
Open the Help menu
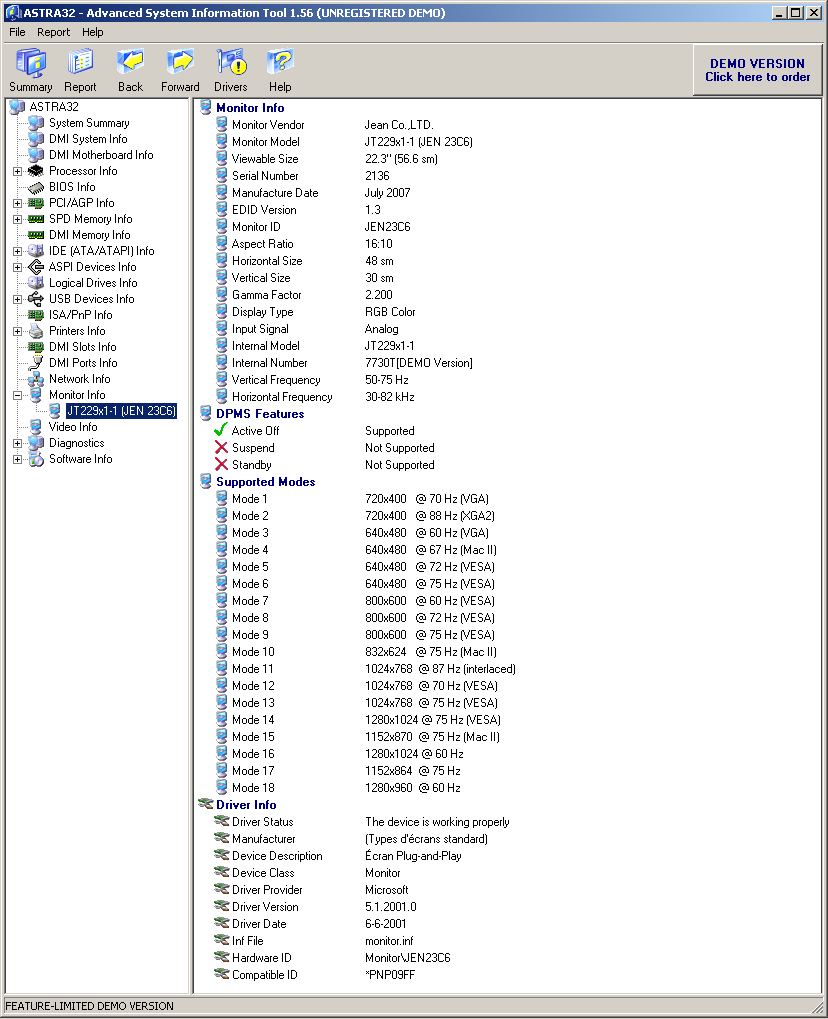point(92,32)
